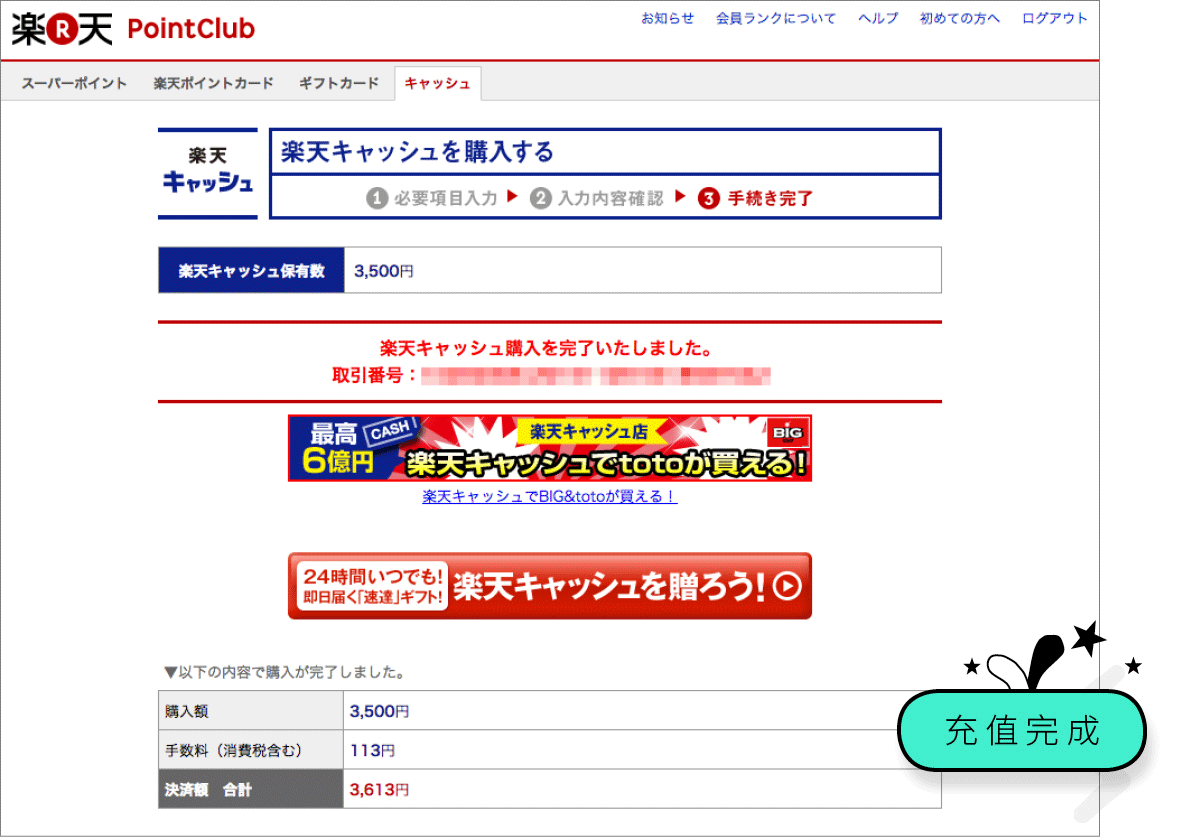
Task: Click the 3,500円 balance value
Action: tap(383, 271)
